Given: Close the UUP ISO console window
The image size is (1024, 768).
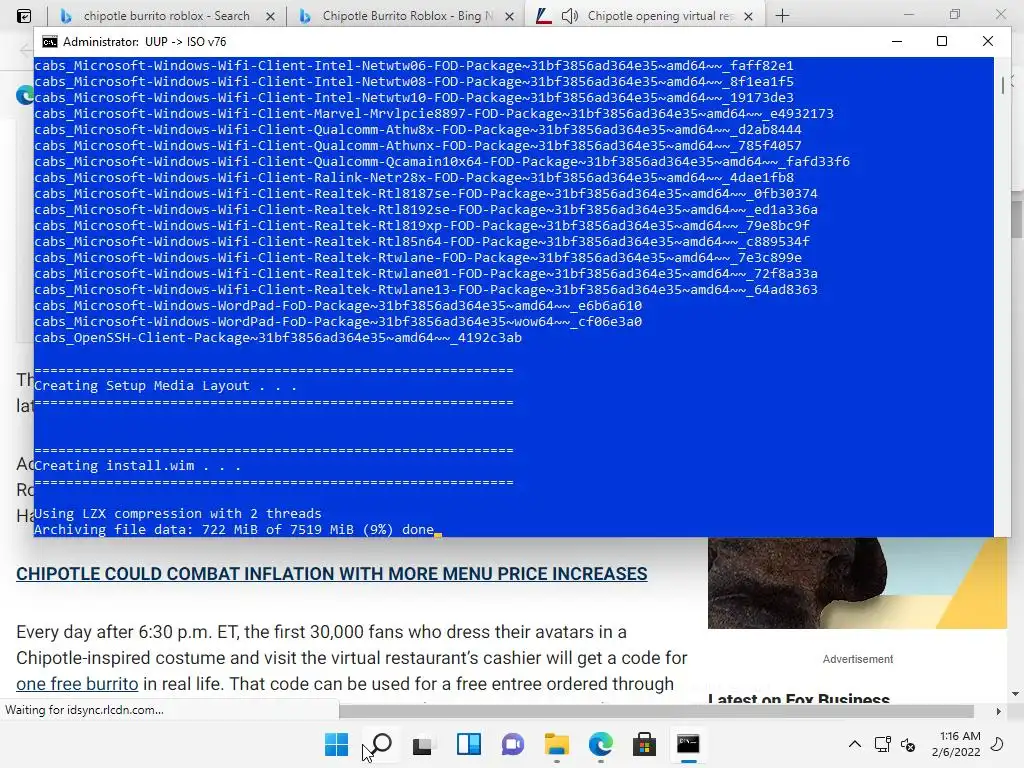Looking at the screenshot, I should 987,41.
